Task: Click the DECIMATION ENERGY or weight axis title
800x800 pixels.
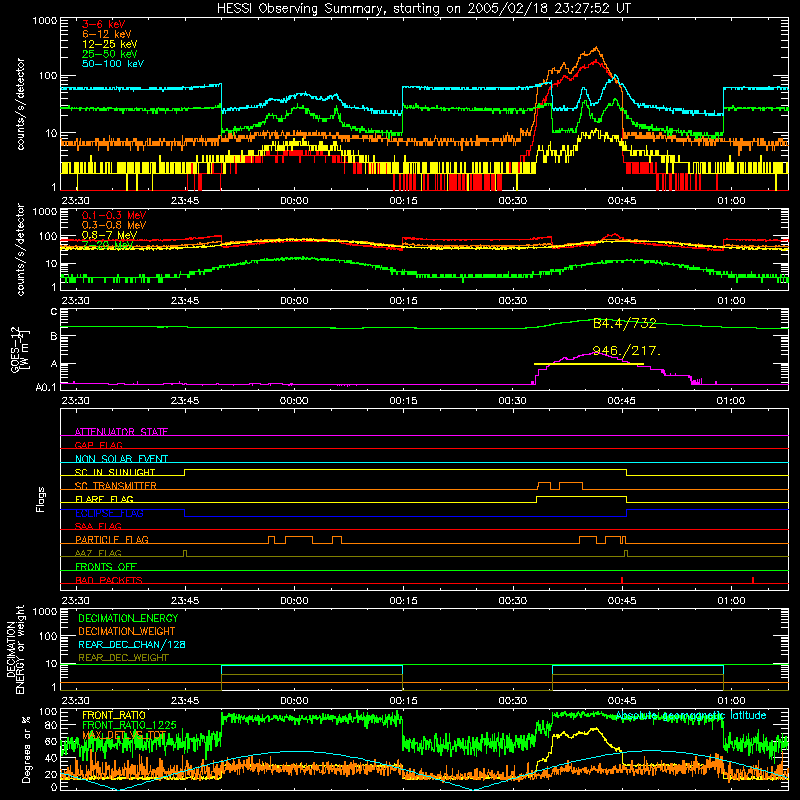Action: click(15, 649)
